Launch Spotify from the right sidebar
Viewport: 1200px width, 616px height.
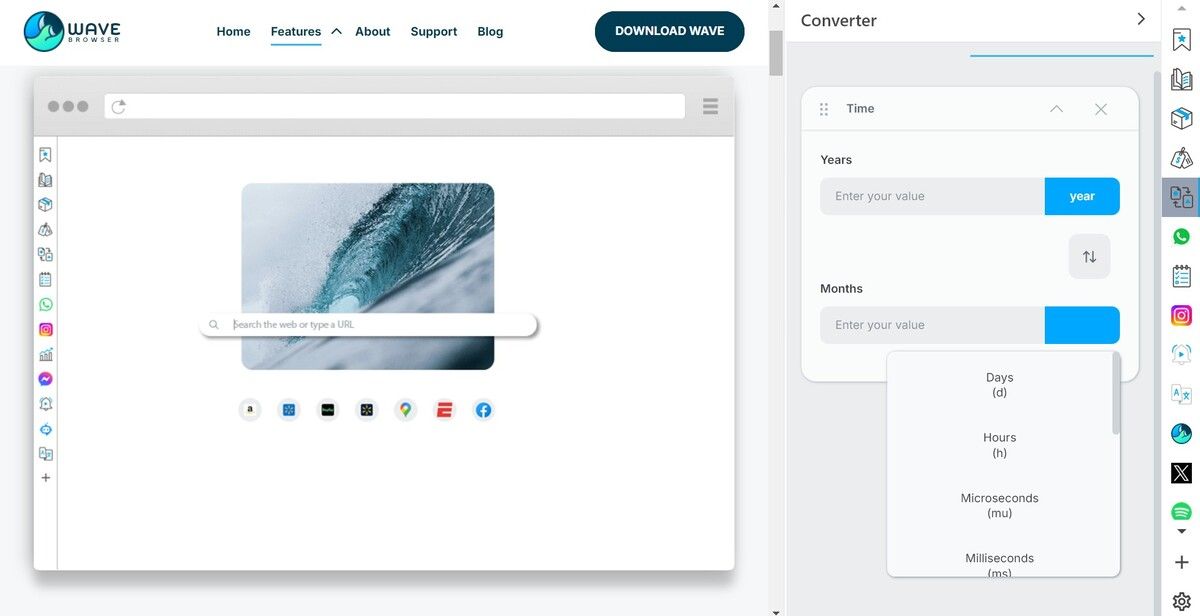(1181, 512)
